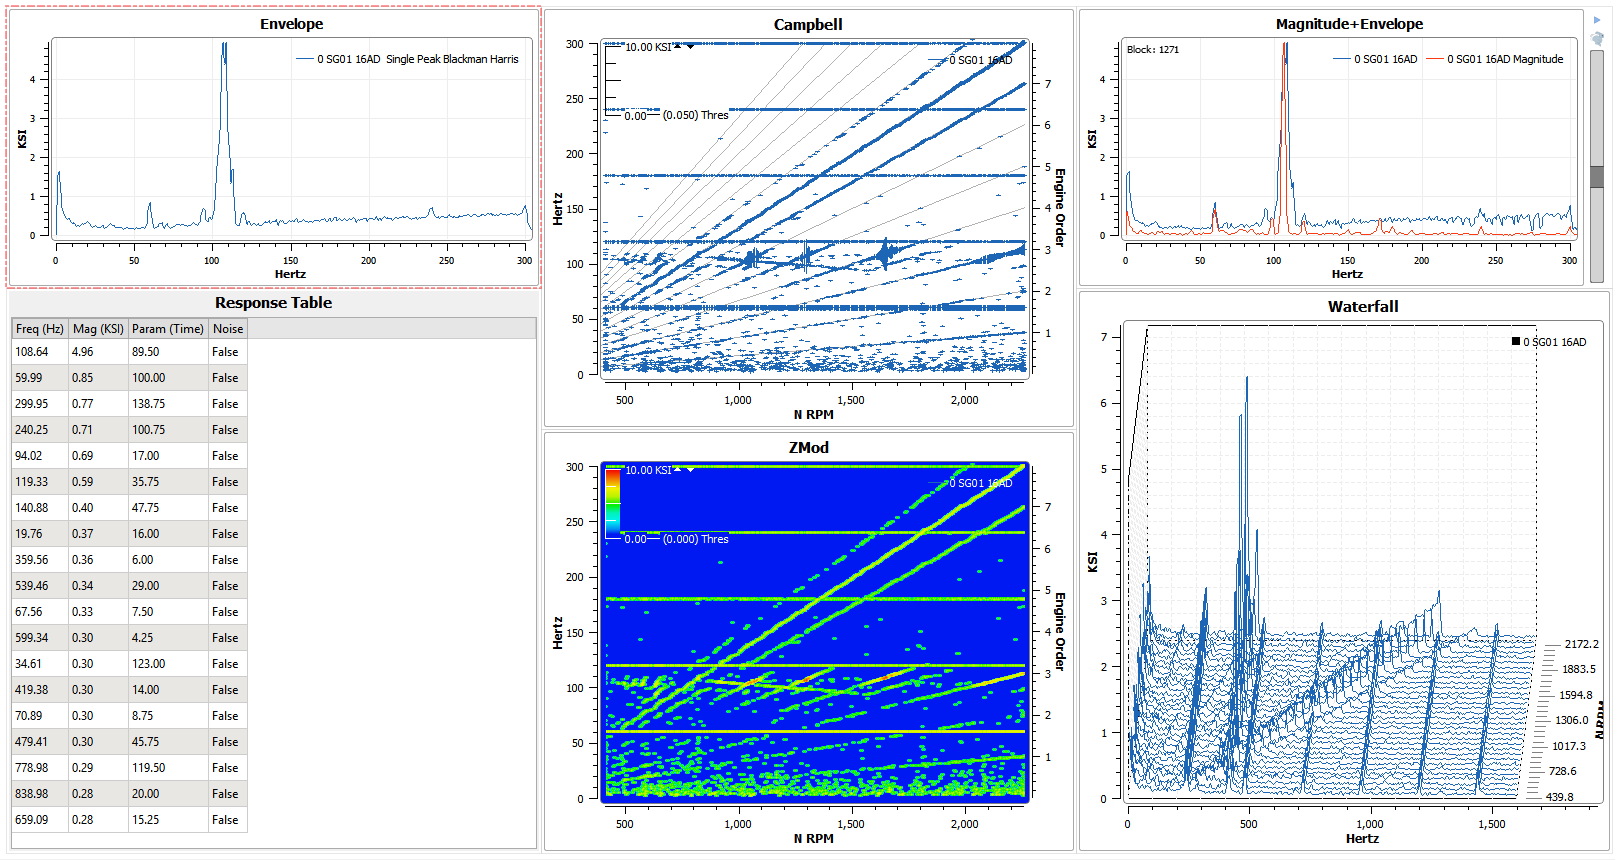The image size is (1618, 860).
Task: Select frequency cell 119.33
Action: tap(40, 482)
